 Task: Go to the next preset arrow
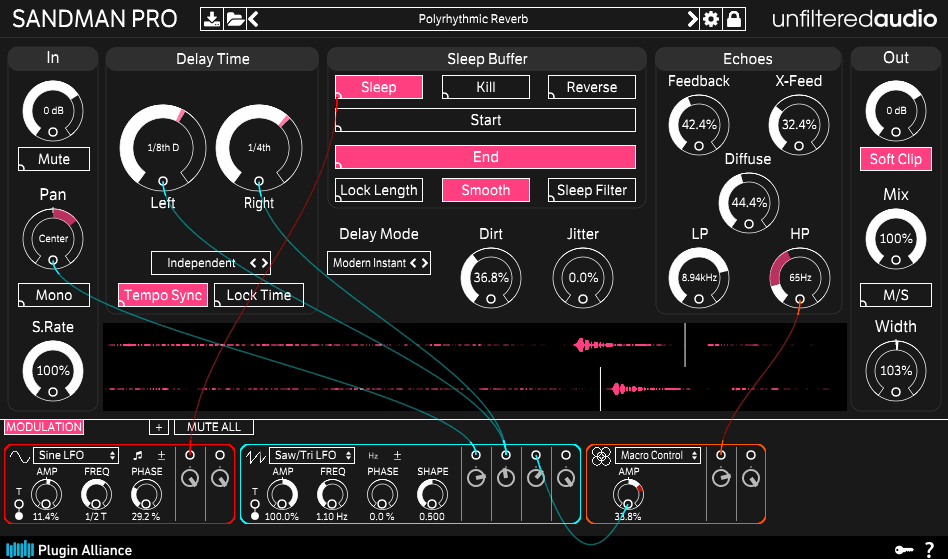692,19
